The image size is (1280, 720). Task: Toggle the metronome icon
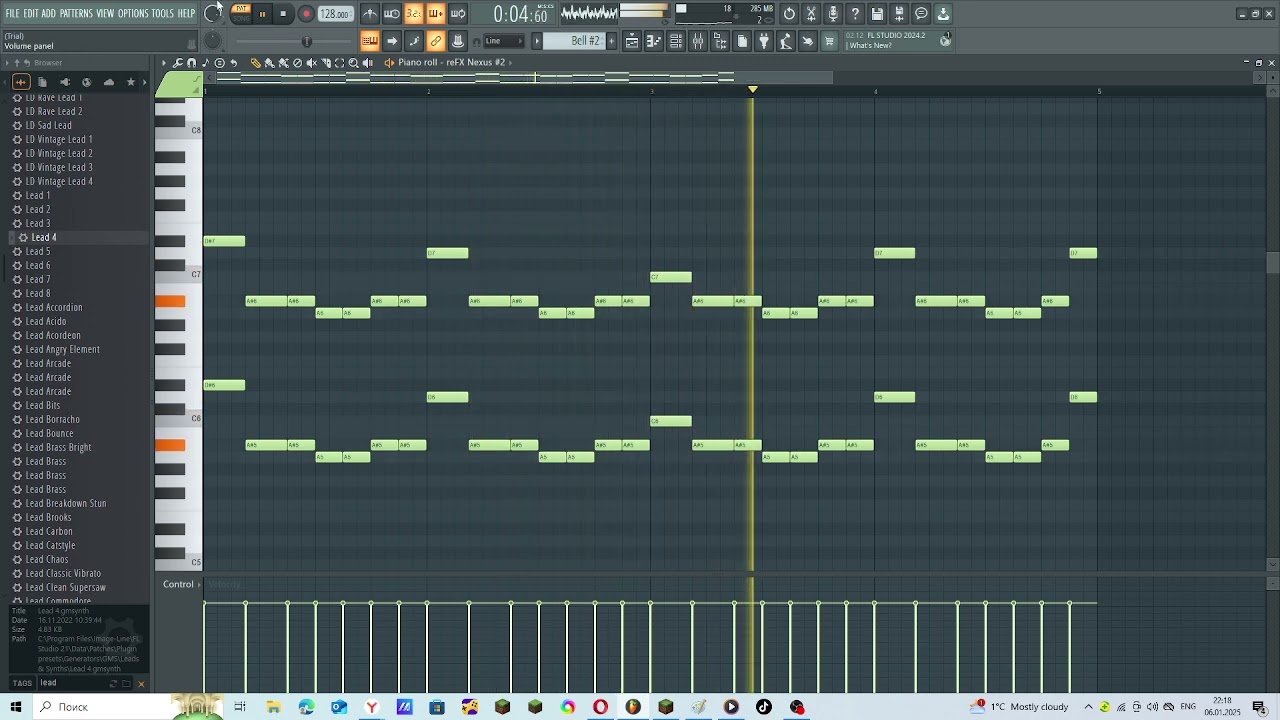coord(370,14)
